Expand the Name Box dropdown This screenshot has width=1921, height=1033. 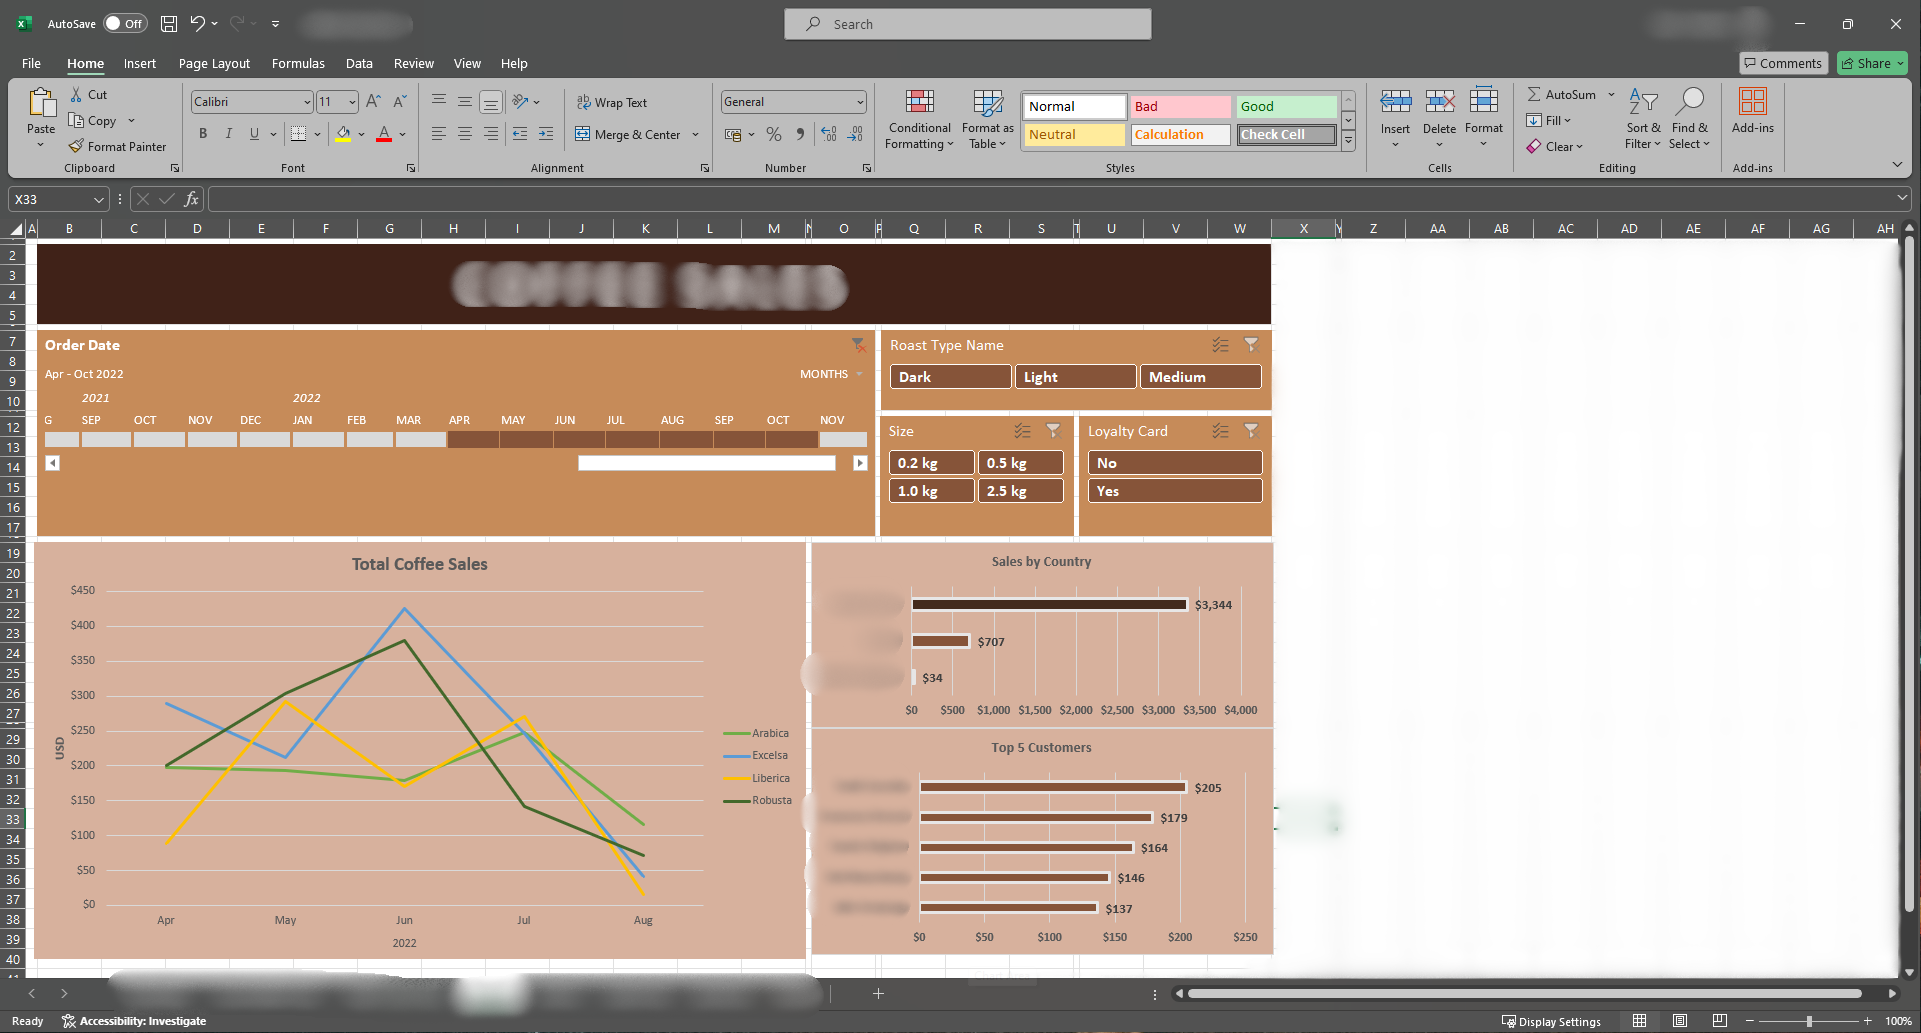pos(98,199)
